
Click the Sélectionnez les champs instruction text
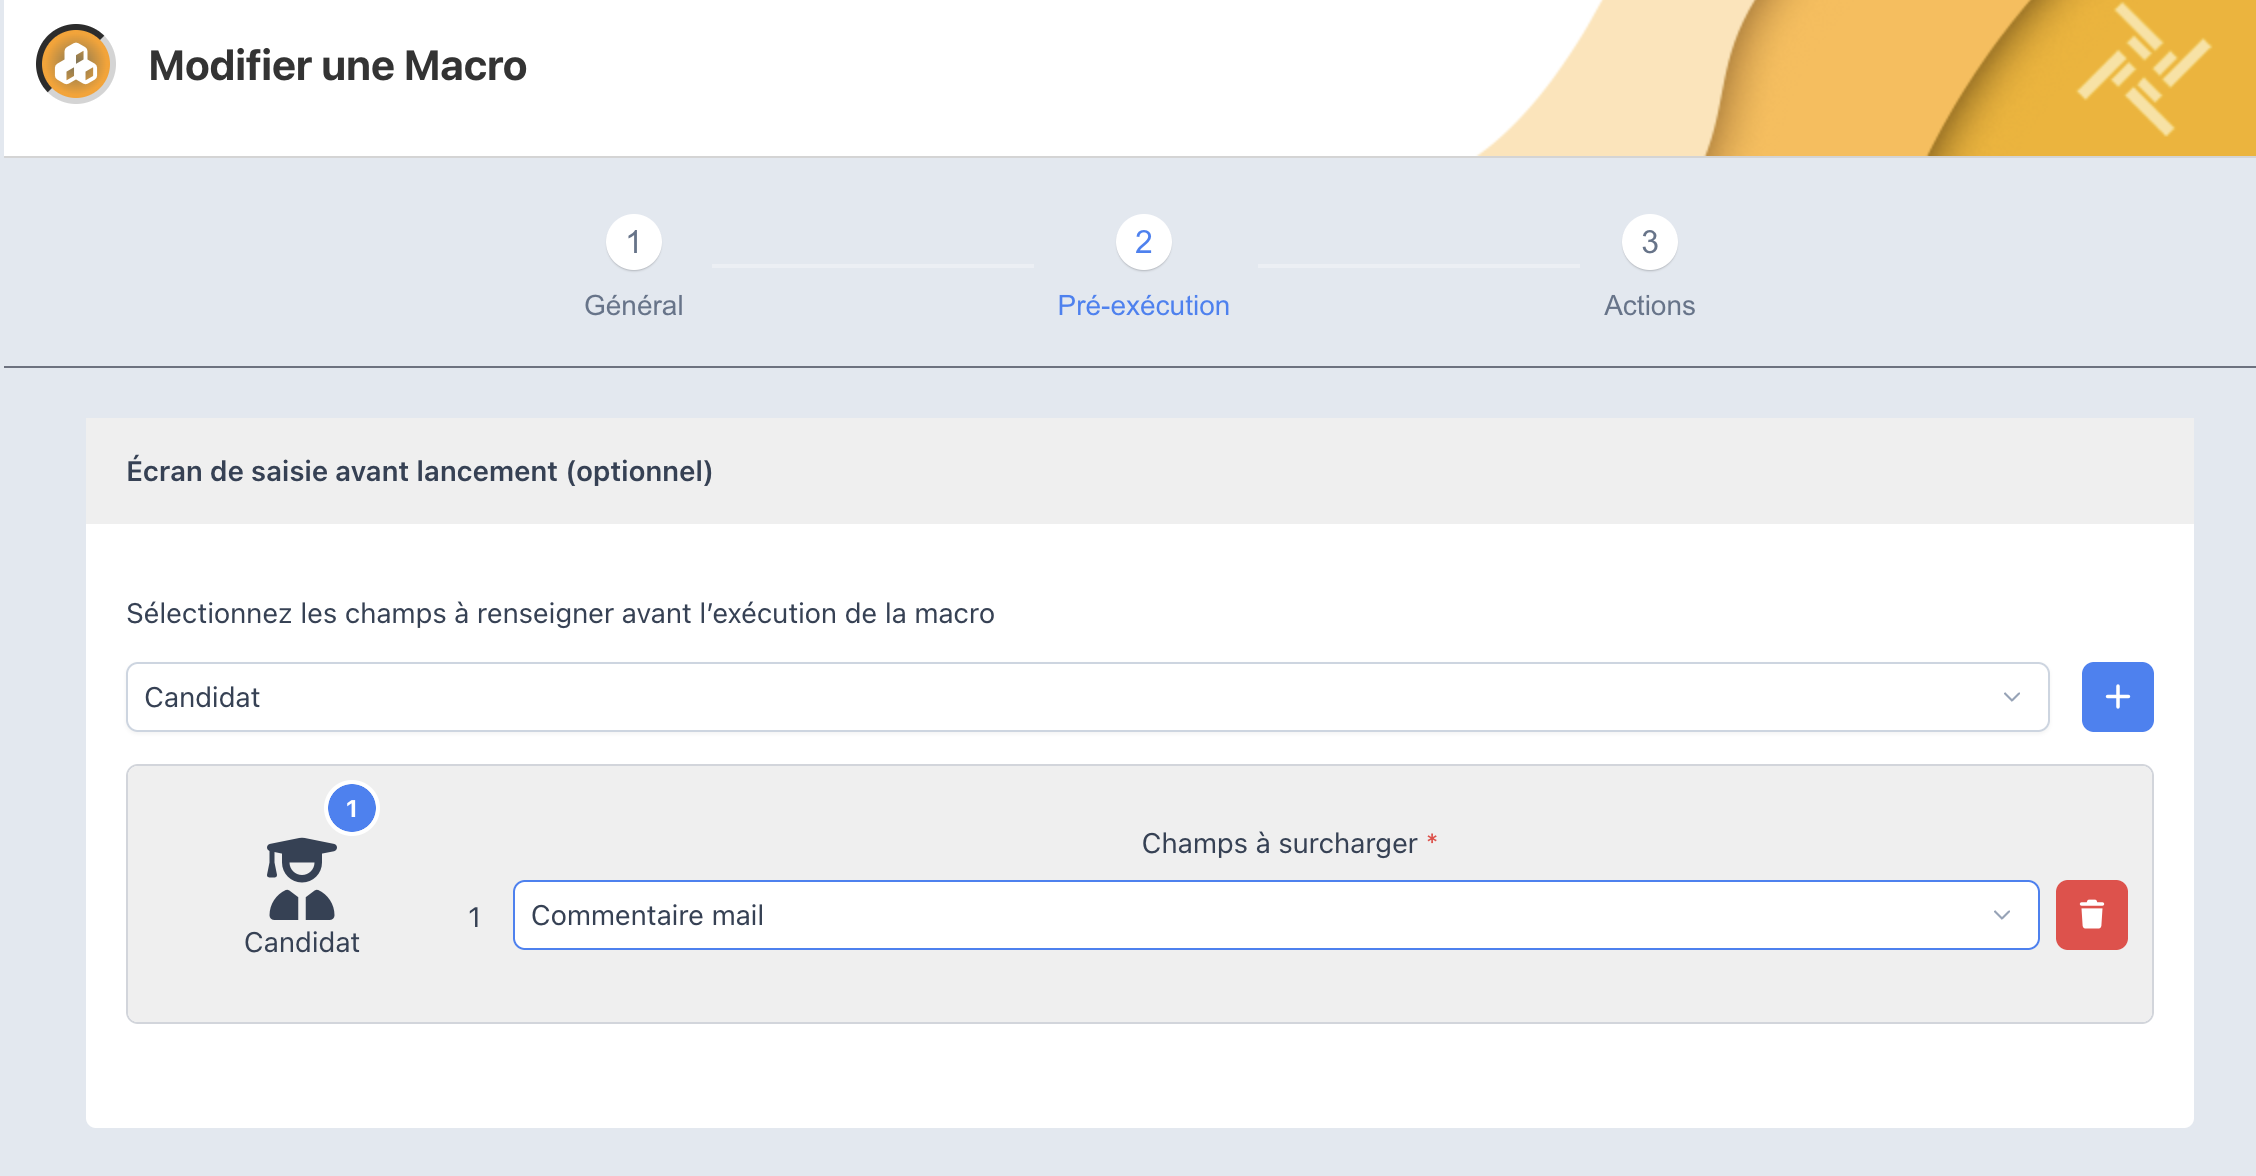coord(560,613)
